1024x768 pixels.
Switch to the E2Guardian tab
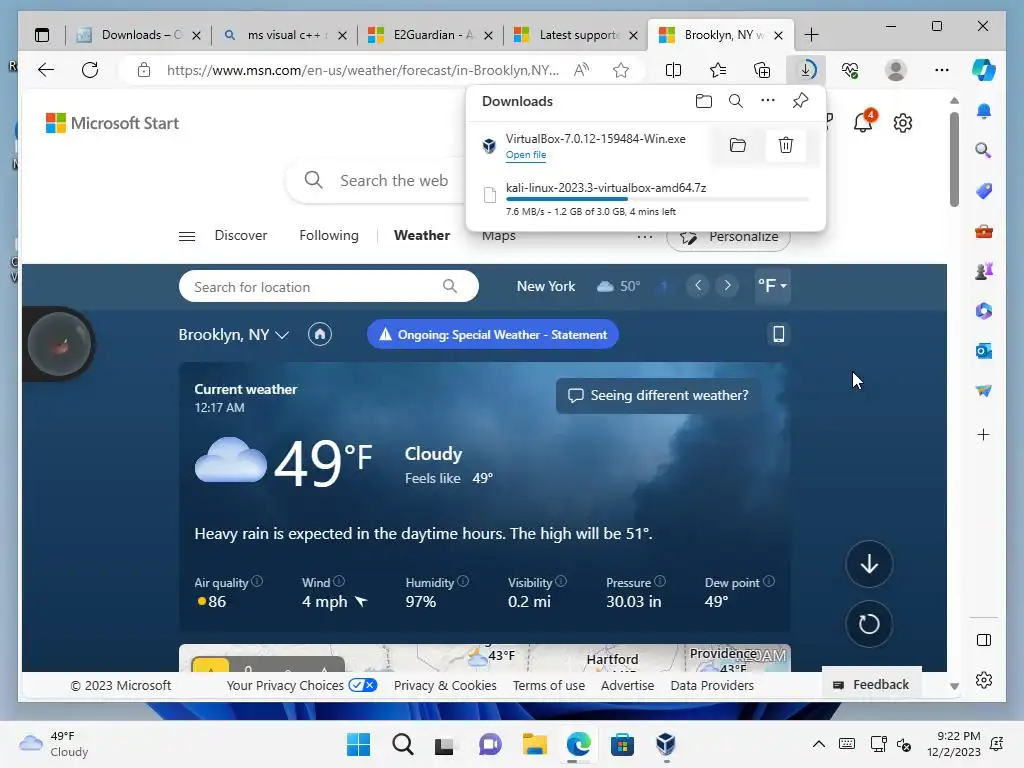pyautogui.click(x=430, y=35)
